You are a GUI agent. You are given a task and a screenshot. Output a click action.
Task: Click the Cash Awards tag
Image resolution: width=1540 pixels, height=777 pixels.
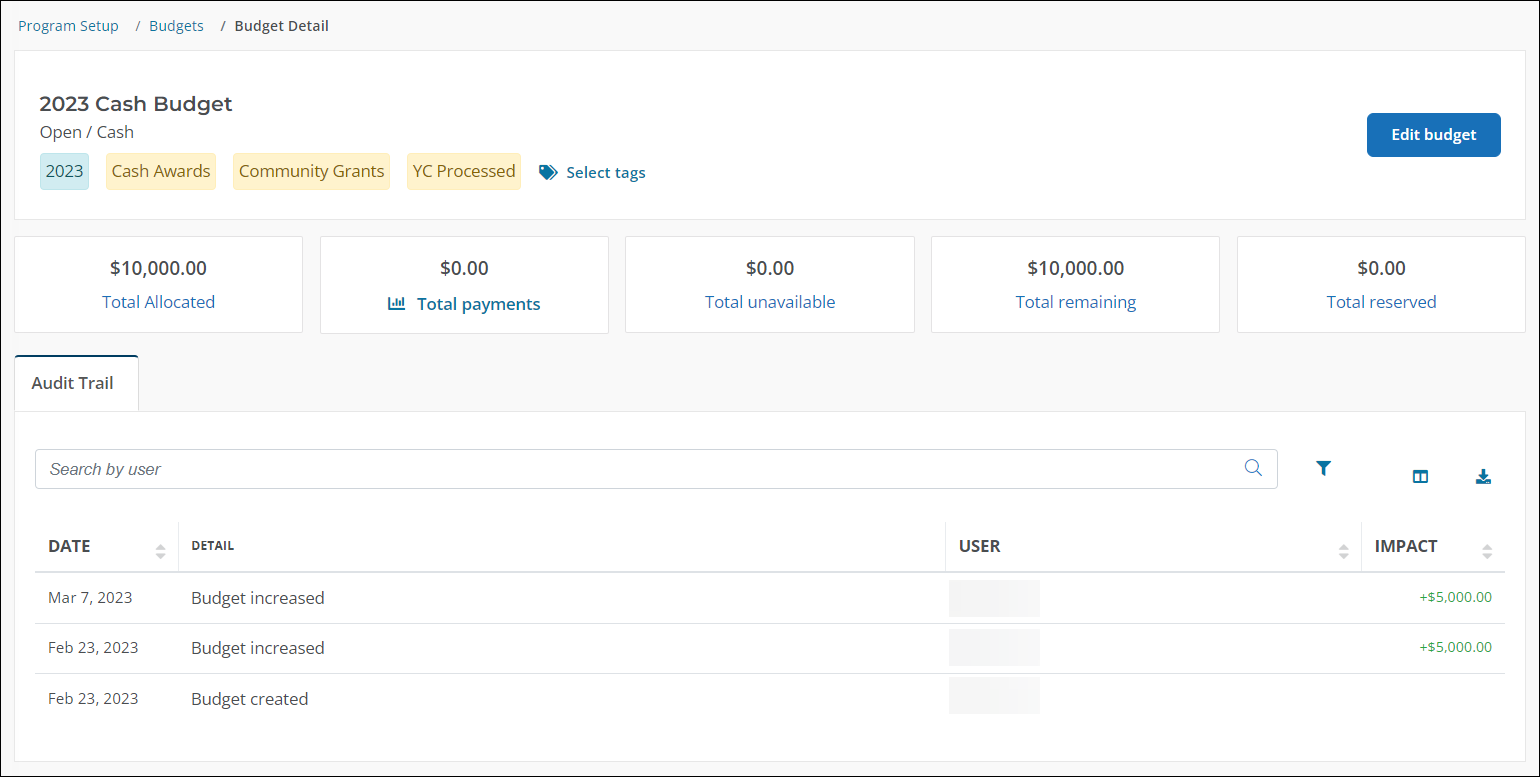(161, 171)
